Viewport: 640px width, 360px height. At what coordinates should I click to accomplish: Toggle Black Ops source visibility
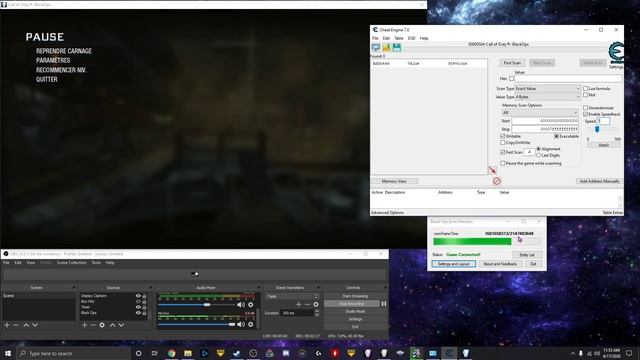coord(138,313)
